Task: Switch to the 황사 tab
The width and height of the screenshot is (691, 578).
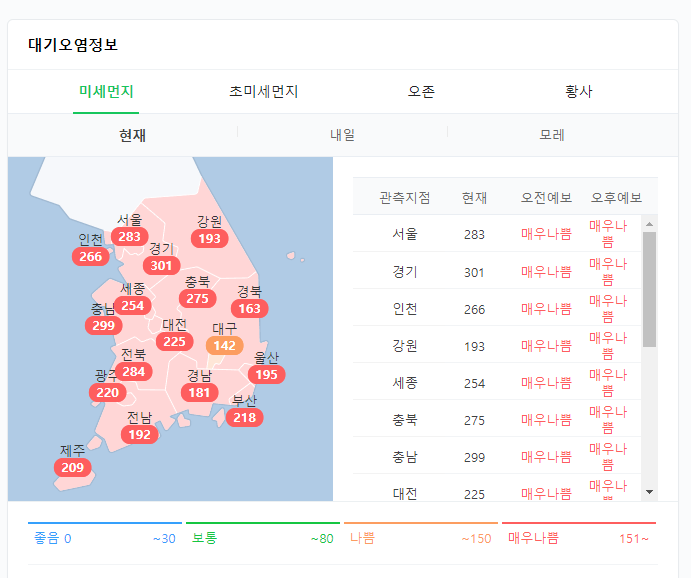Action: tap(579, 92)
